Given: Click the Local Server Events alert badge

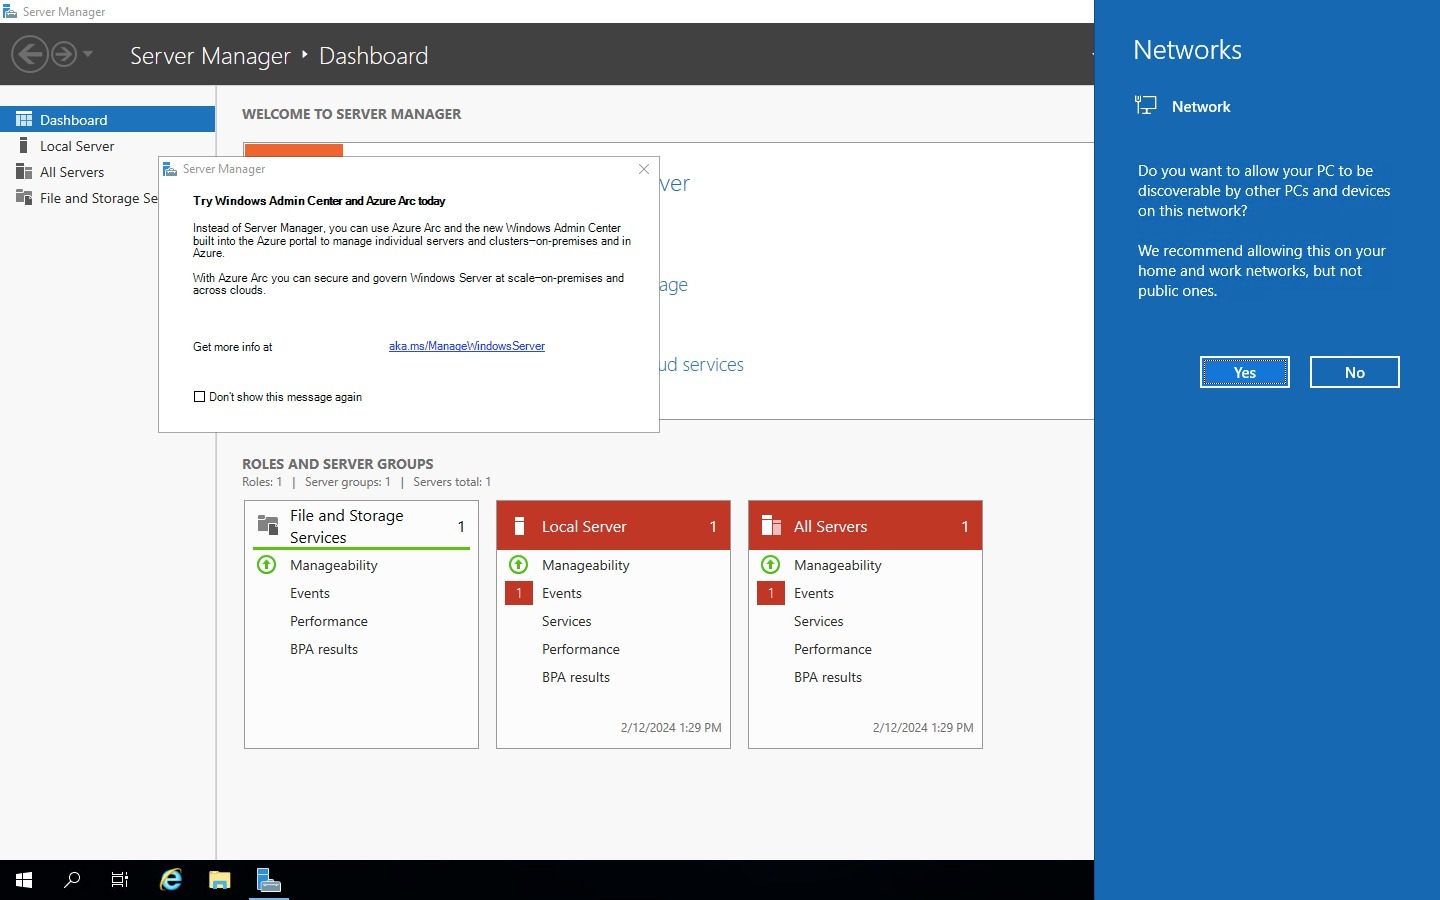Looking at the screenshot, I should (x=519, y=593).
